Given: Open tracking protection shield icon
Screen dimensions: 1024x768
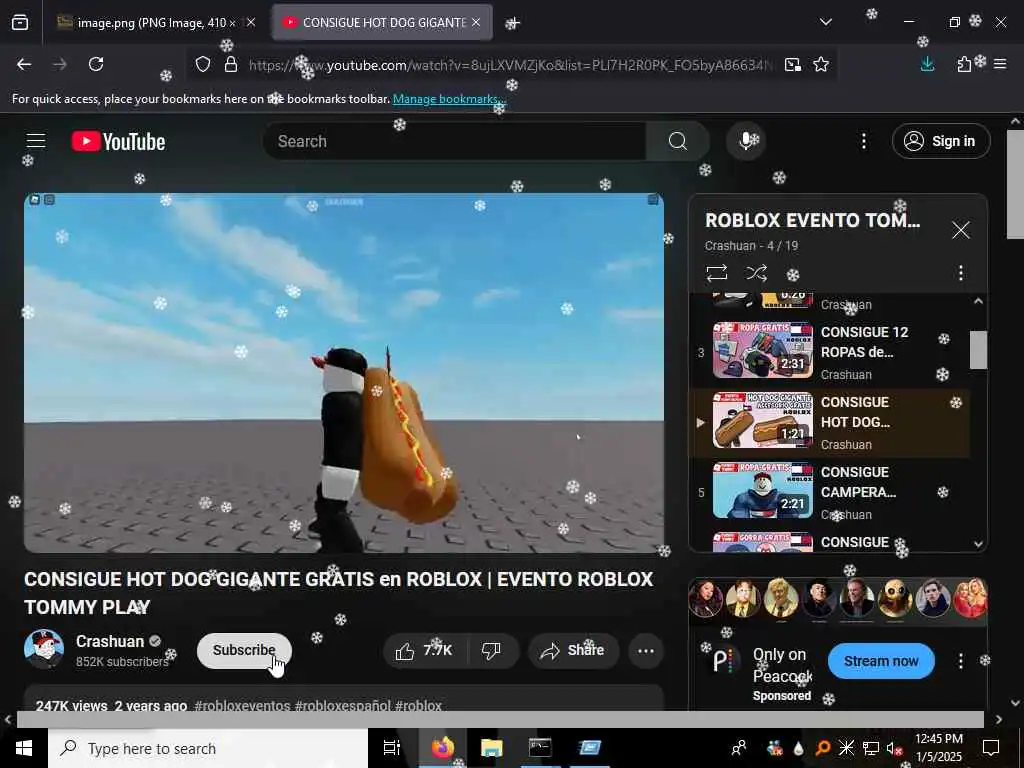Looking at the screenshot, I should (203, 64).
